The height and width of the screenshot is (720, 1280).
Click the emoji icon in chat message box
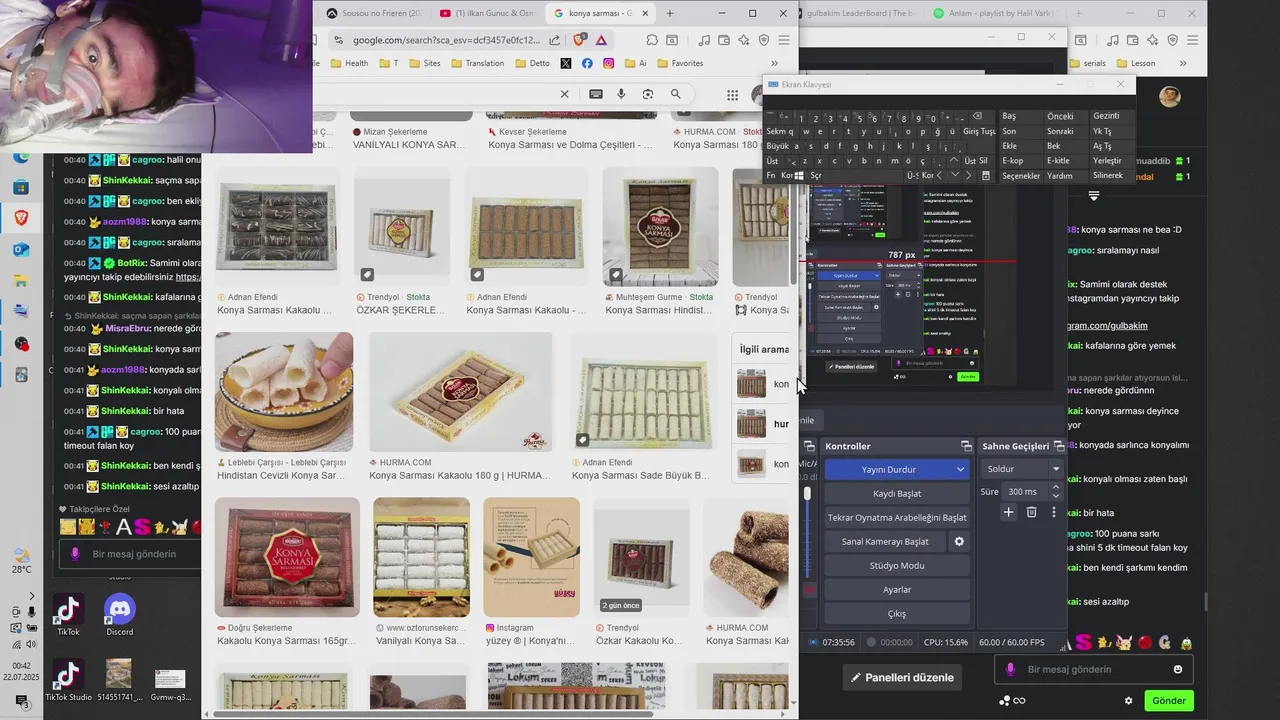click(x=1178, y=669)
